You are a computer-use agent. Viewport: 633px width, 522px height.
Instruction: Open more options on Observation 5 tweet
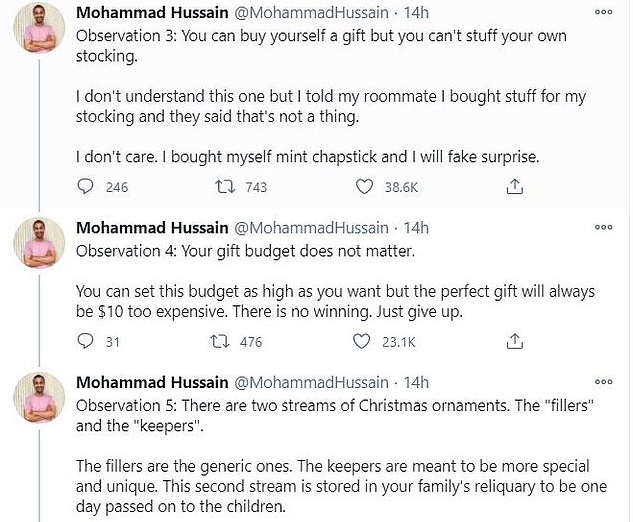603,383
